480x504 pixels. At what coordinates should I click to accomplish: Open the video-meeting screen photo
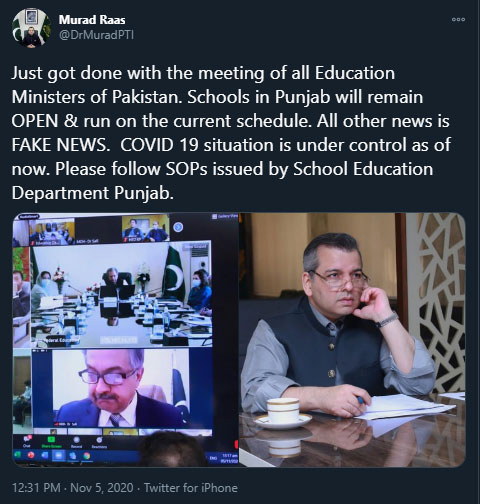(125, 340)
